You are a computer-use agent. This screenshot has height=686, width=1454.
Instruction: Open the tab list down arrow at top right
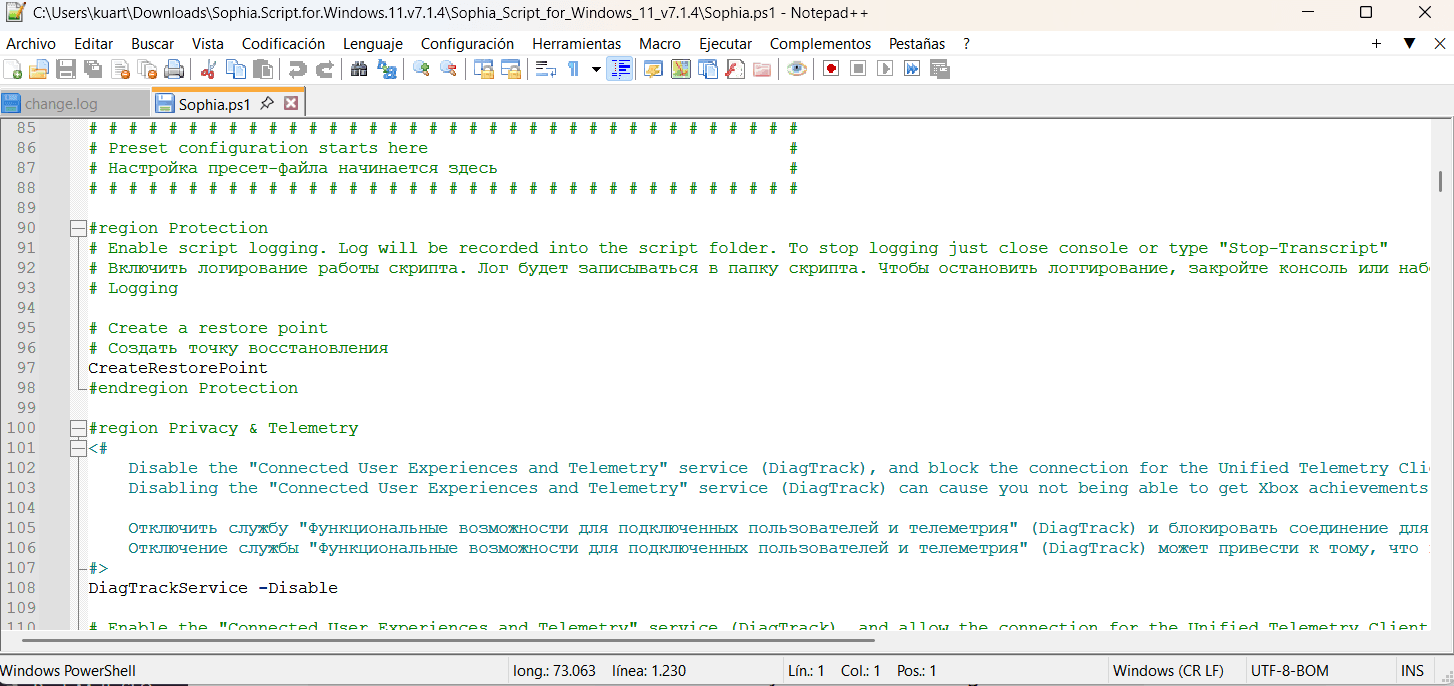[1409, 43]
